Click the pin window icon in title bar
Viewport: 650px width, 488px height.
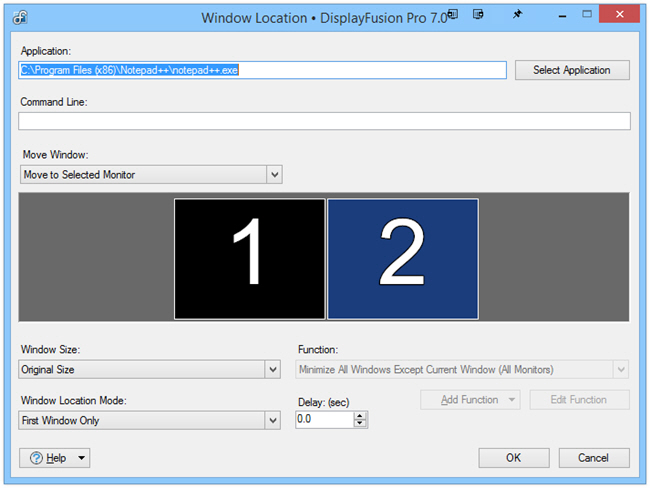pos(517,15)
